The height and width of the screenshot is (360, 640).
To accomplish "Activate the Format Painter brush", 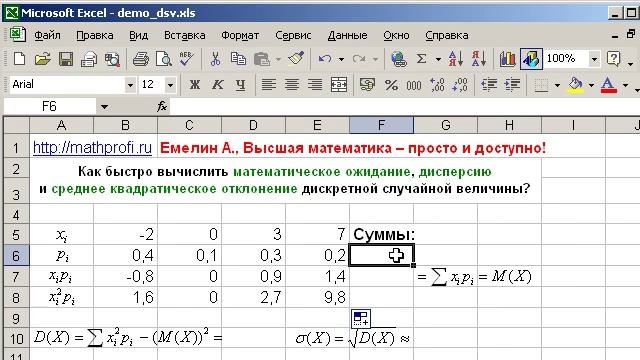I will pos(296,59).
